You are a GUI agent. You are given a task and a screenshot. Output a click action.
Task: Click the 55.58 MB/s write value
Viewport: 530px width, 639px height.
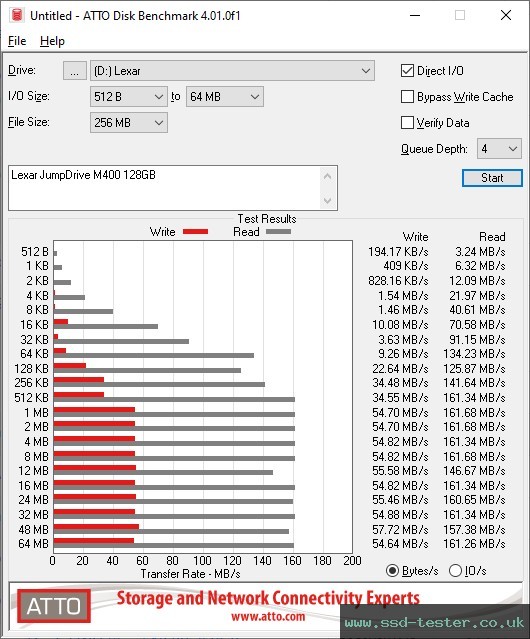[400, 471]
